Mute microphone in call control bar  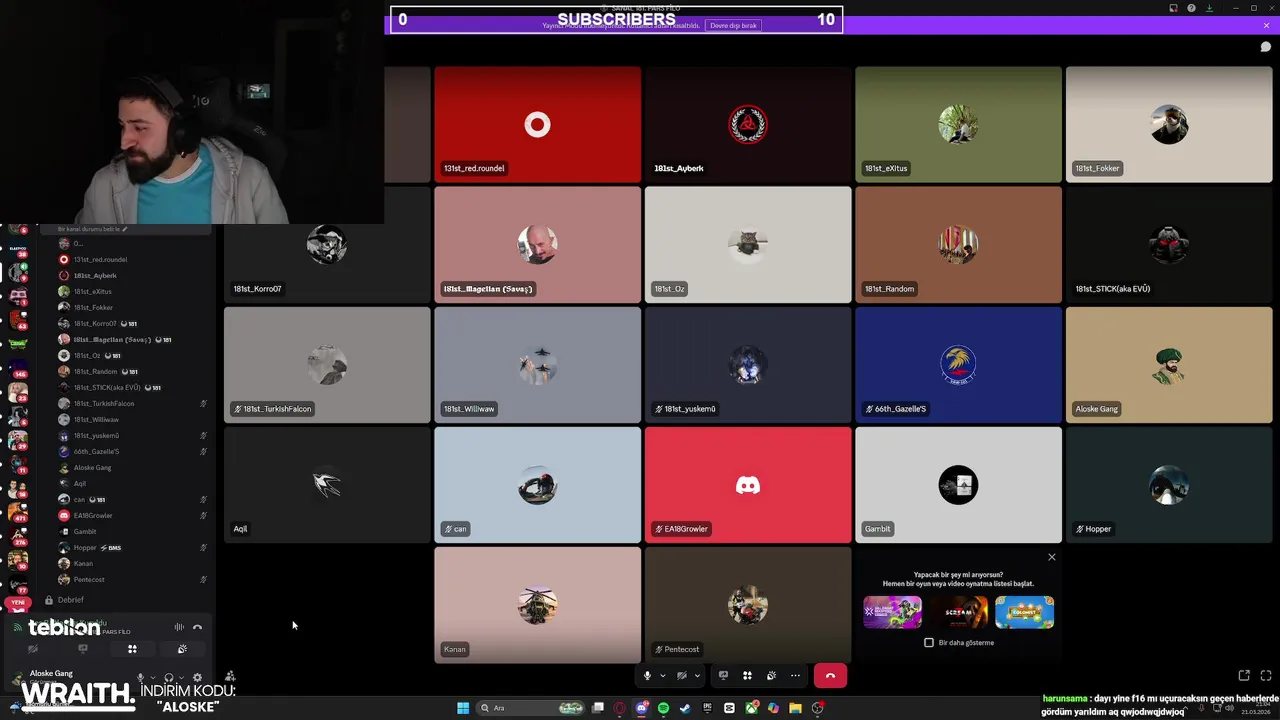tap(647, 676)
